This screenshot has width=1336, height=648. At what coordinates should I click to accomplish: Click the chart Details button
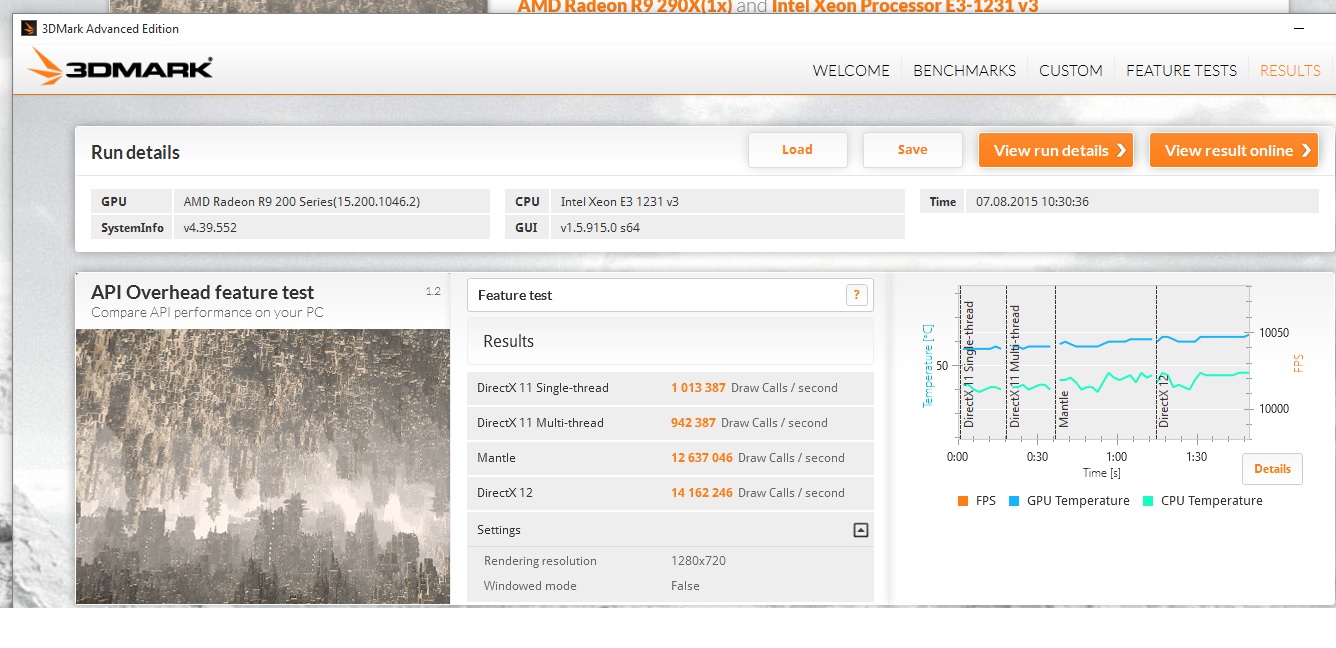pos(1272,469)
